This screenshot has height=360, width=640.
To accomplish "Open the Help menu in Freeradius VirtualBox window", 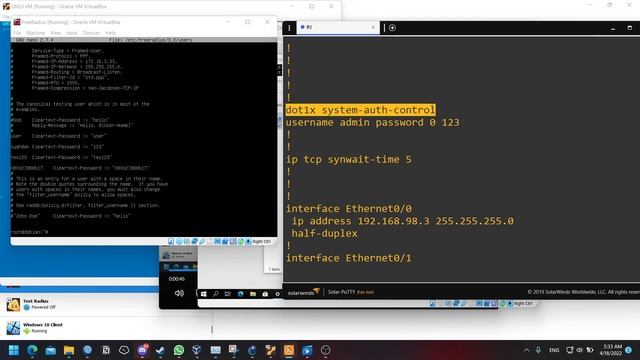I will [x=111, y=33].
